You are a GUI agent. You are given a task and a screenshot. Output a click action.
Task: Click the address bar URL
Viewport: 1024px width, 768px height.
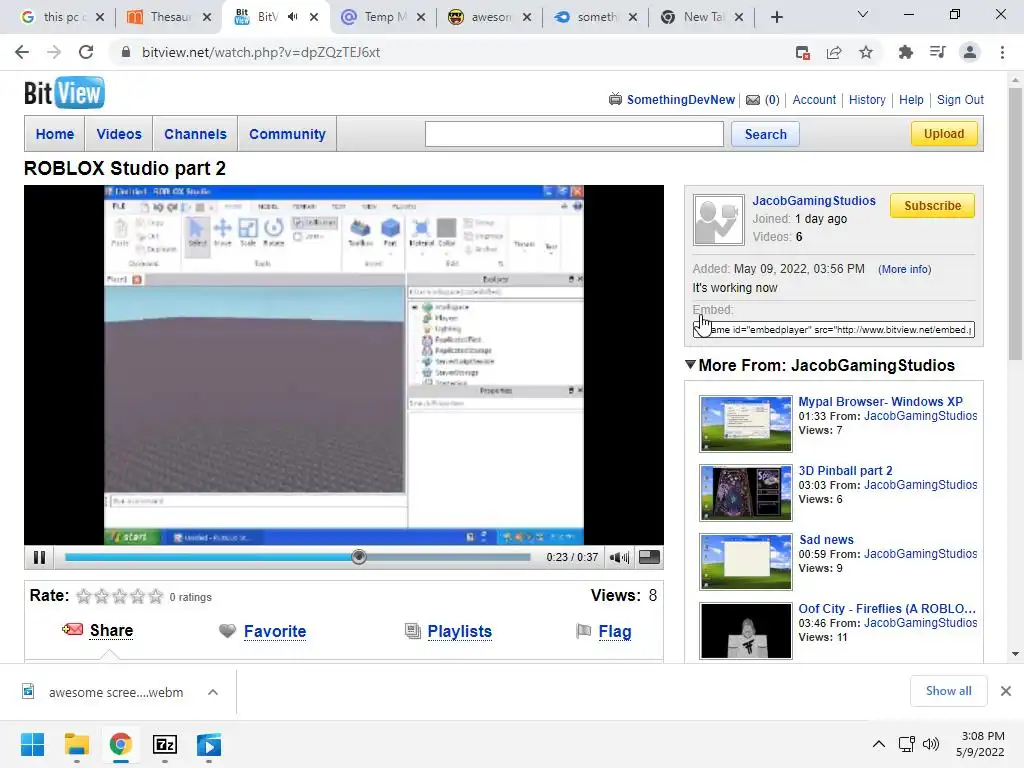coord(261,52)
